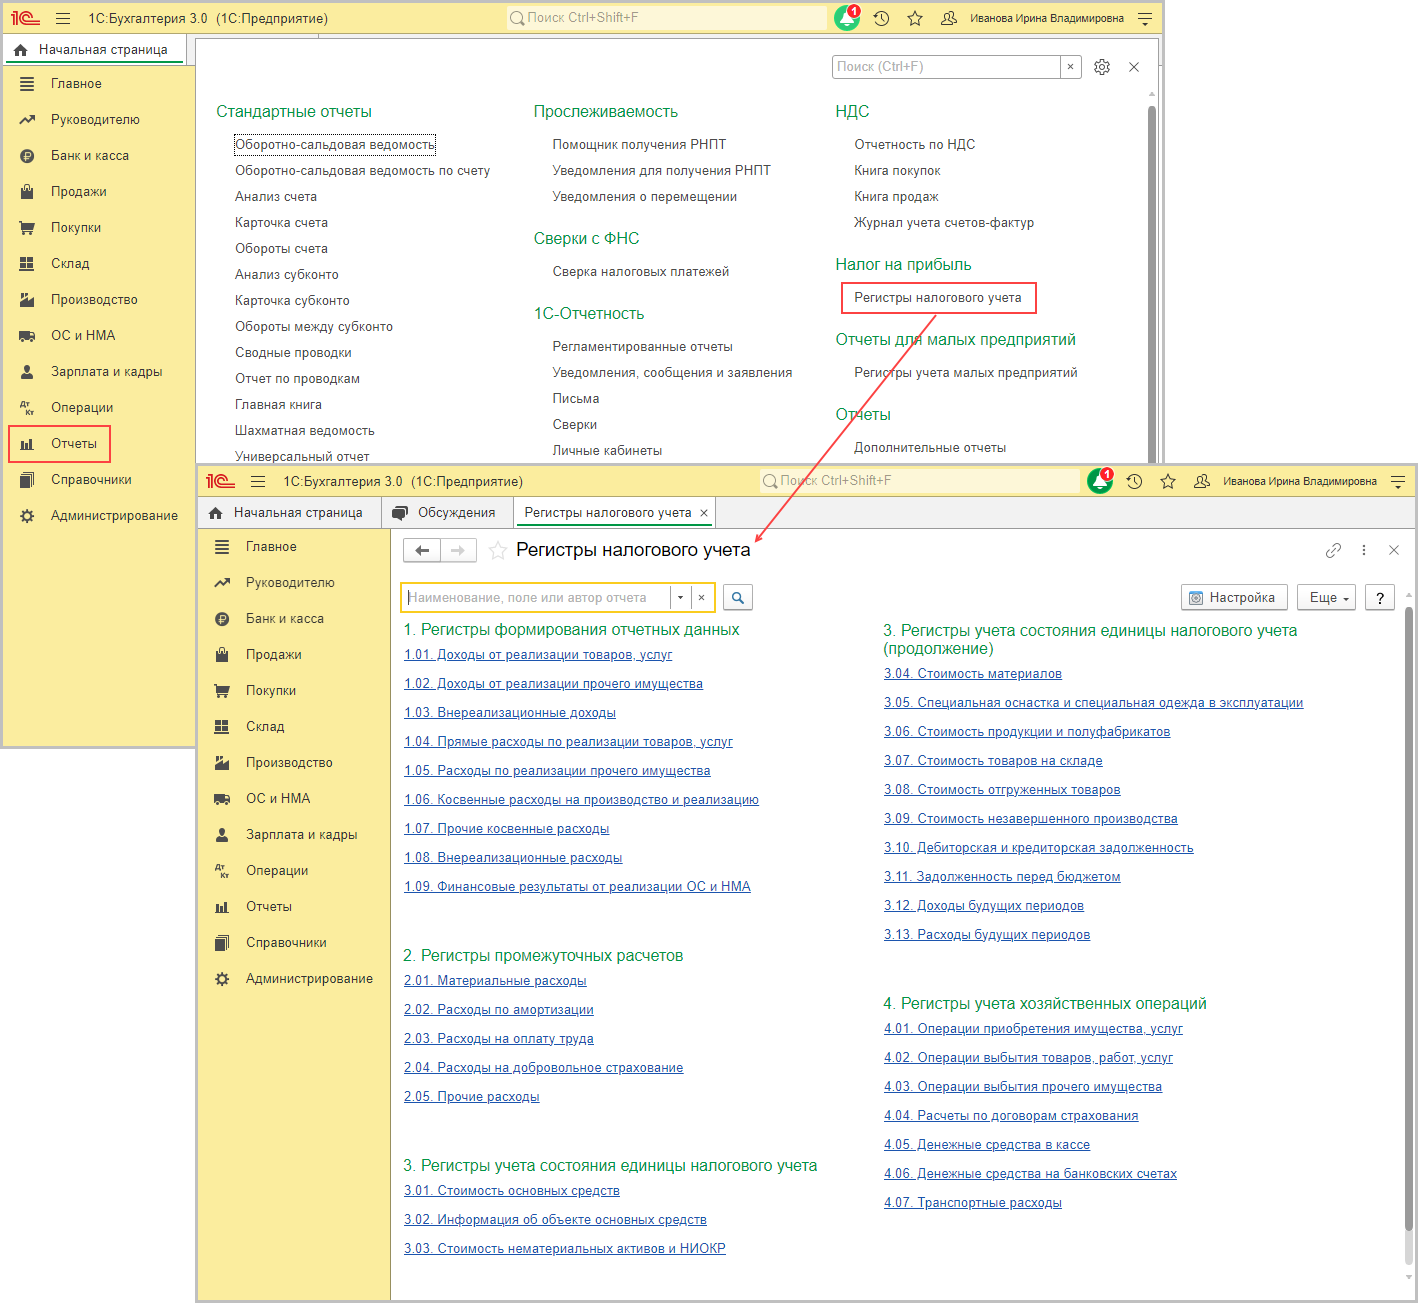Open report 3.01 Стоимость основных средств
Image resolution: width=1418 pixels, height=1303 pixels.
click(512, 1190)
